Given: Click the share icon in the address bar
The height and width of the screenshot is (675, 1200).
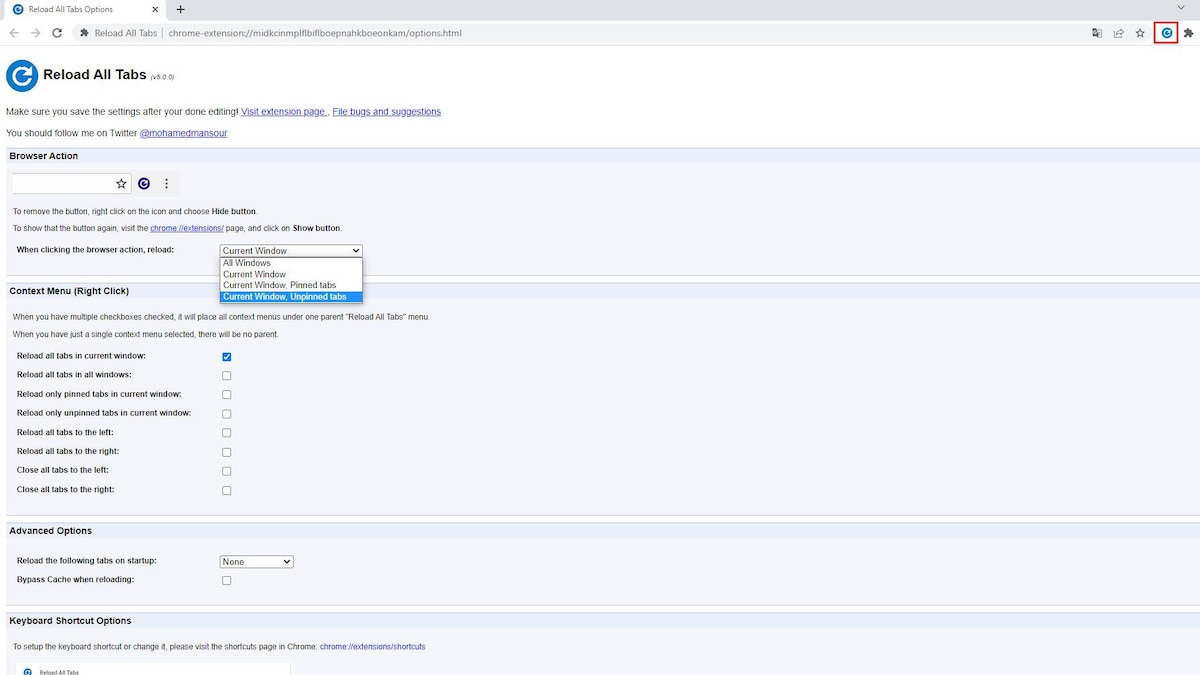Looking at the screenshot, I should coord(1118,32).
